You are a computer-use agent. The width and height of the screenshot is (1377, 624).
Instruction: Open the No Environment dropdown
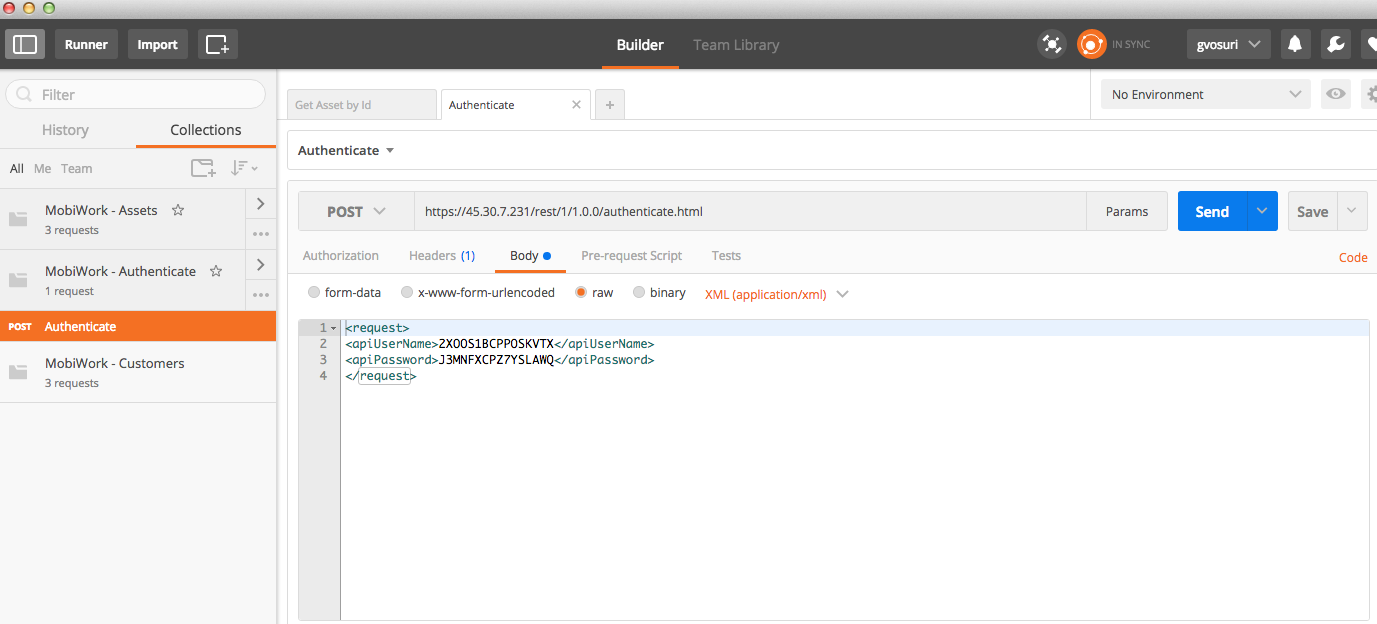1205,94
